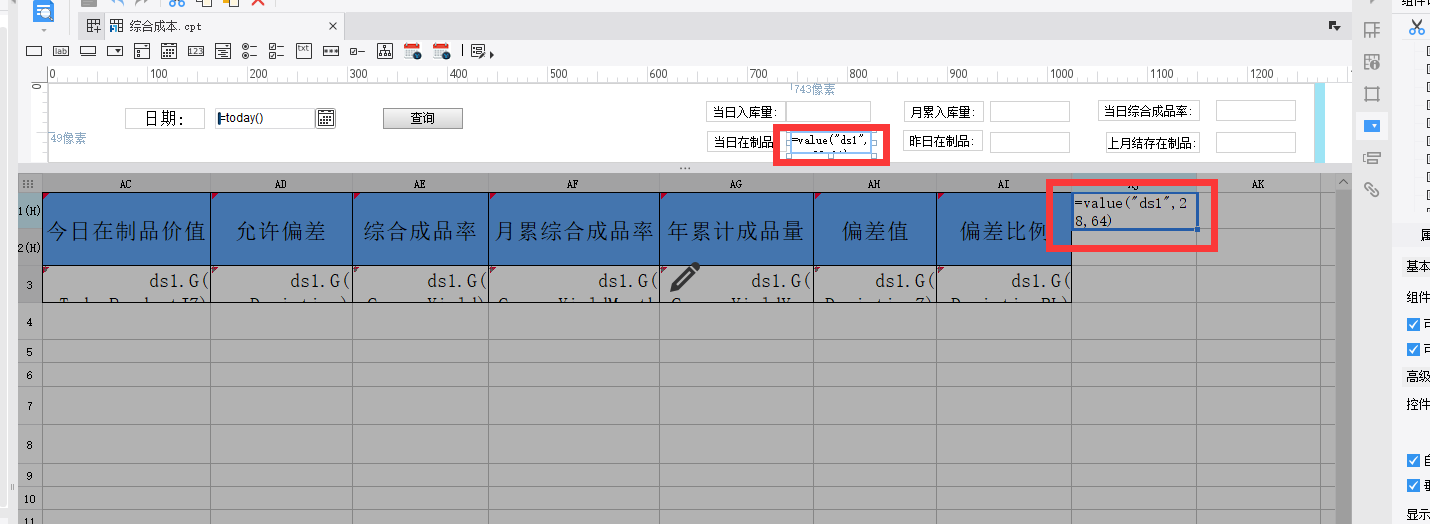Open the floating element panel
The image size is (1430, 524).
(x=1372, y=93)
